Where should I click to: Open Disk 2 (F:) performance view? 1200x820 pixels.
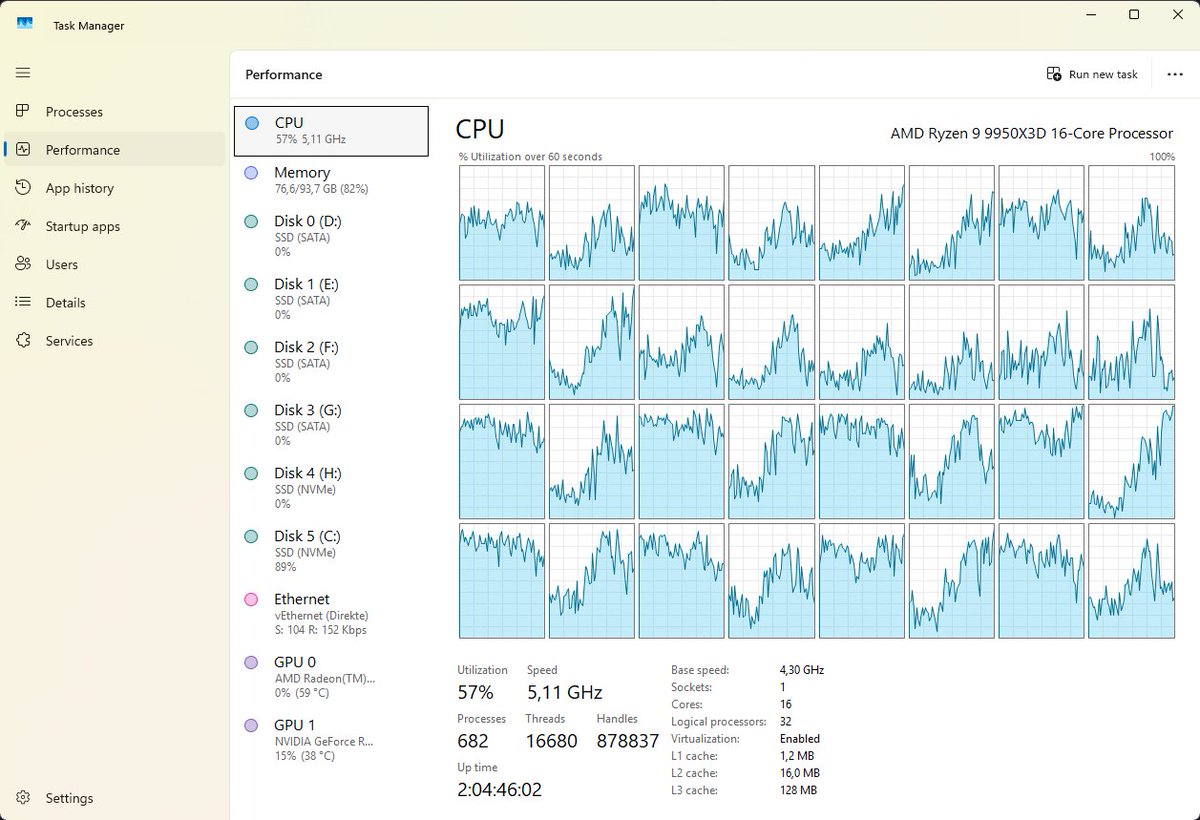click(x=331, y=362)
